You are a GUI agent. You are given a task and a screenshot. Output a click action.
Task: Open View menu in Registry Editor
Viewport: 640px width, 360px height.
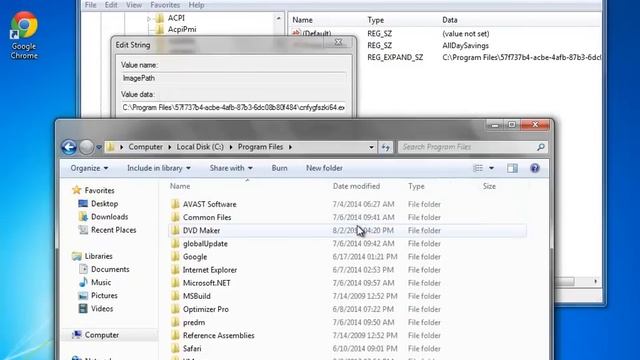tap(134, 5)
